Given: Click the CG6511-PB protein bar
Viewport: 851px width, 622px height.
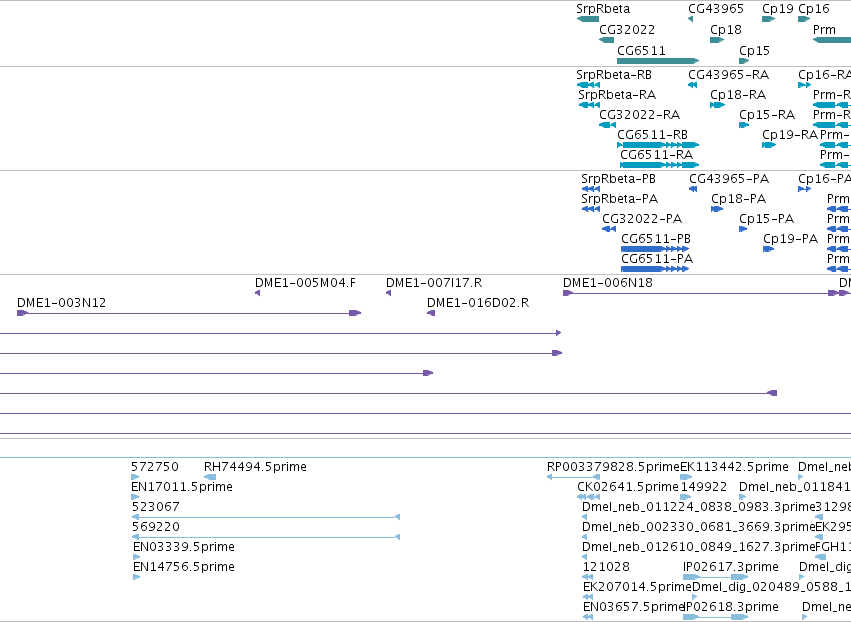Looking at the screenshot, I should click(x=655, y=249).
